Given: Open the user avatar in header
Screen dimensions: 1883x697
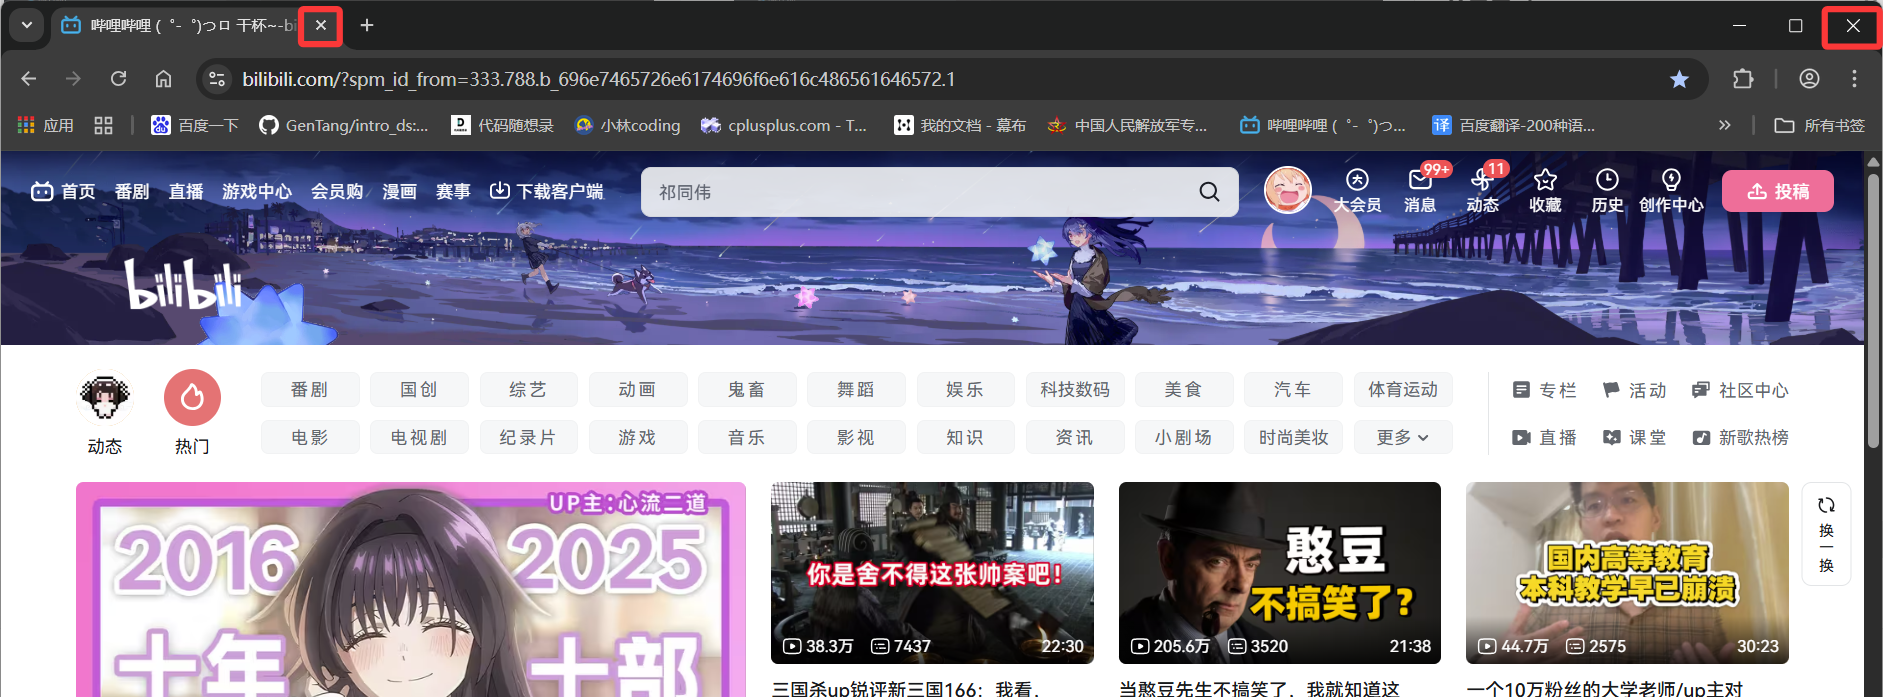Looking at the screenshot, I should tap(1288, 190).
